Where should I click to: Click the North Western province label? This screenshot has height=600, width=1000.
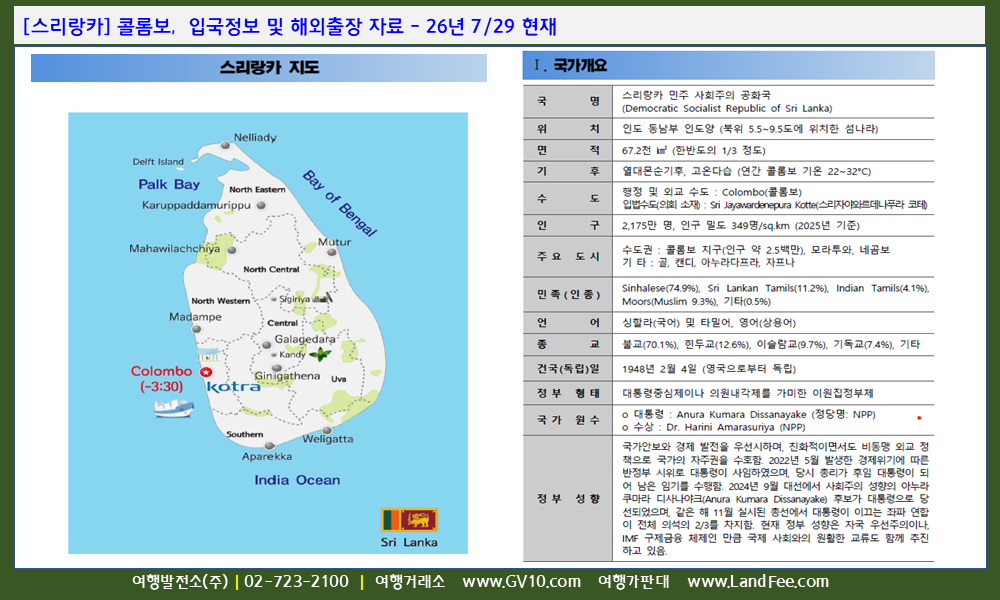point(221,300)
